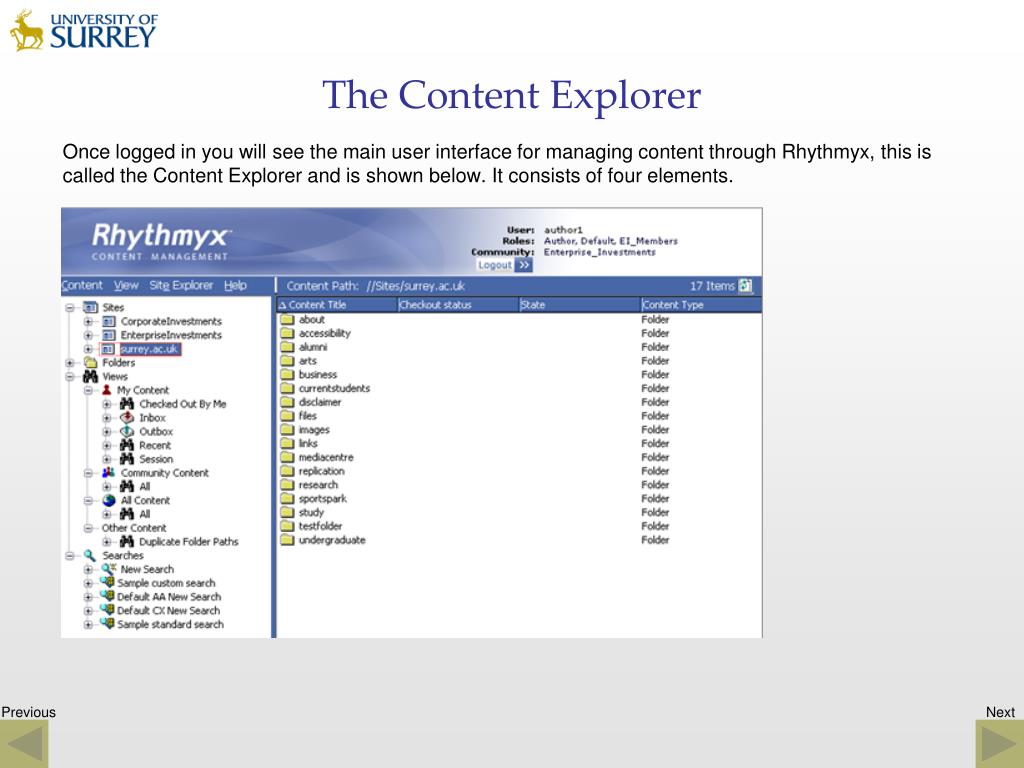This screenshot has width=1024, height=768.
Task: Select the testfolder folder row
Action: pos(520,526)
